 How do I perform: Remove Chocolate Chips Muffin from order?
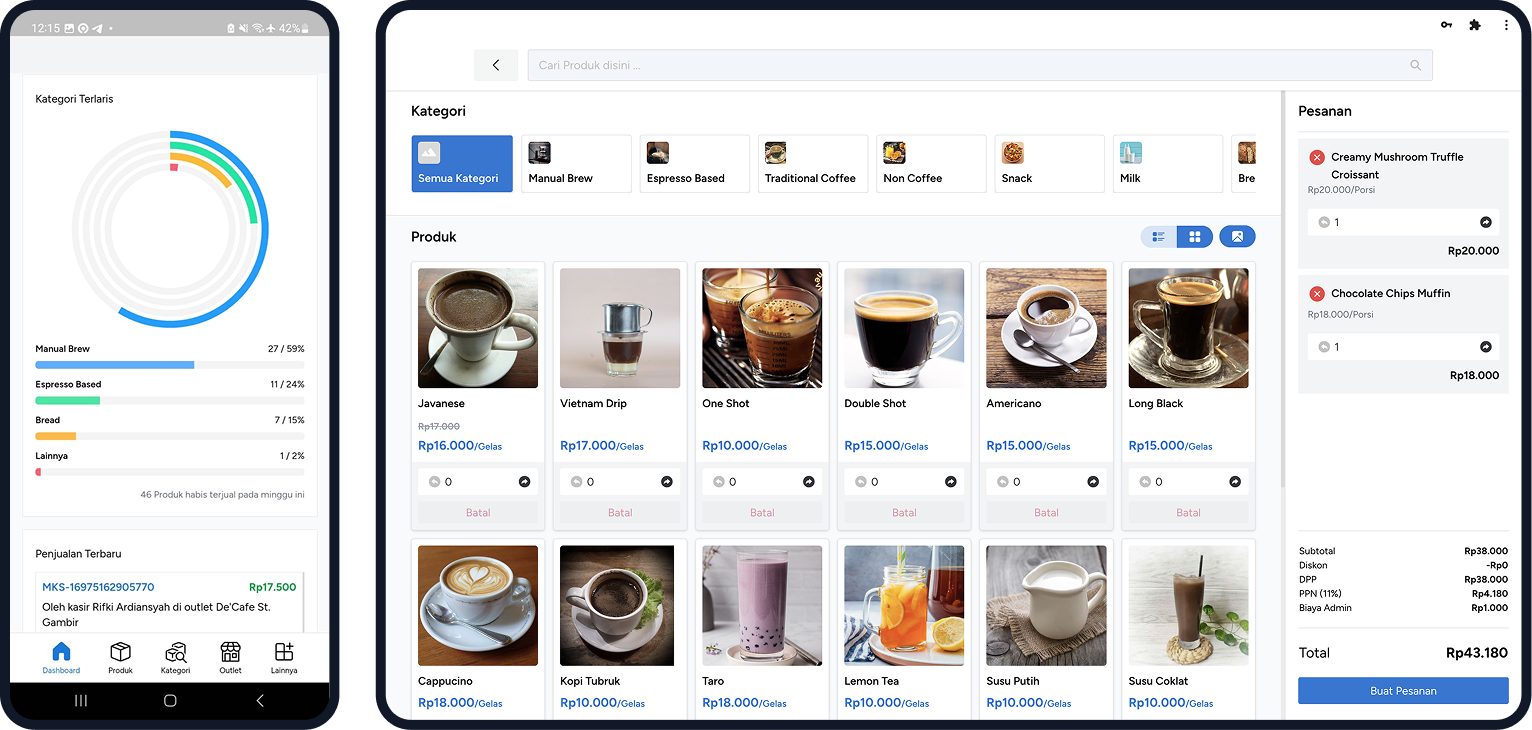point(1317,294)
